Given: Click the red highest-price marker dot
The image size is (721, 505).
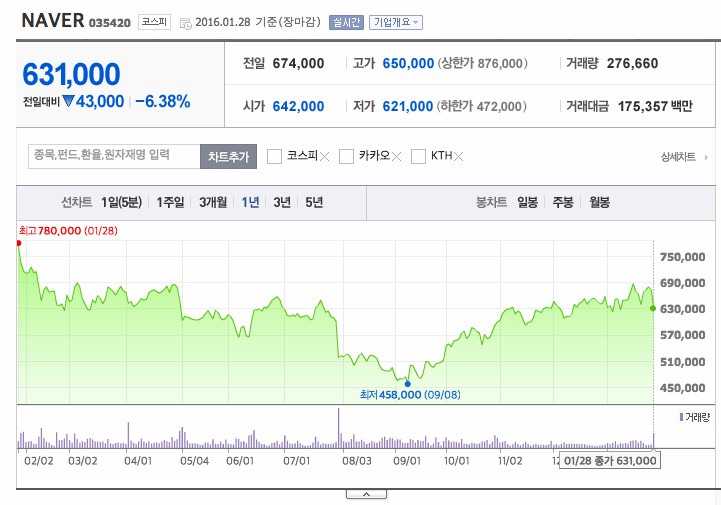Looking at the screenshot, I should tap(19, 242).
